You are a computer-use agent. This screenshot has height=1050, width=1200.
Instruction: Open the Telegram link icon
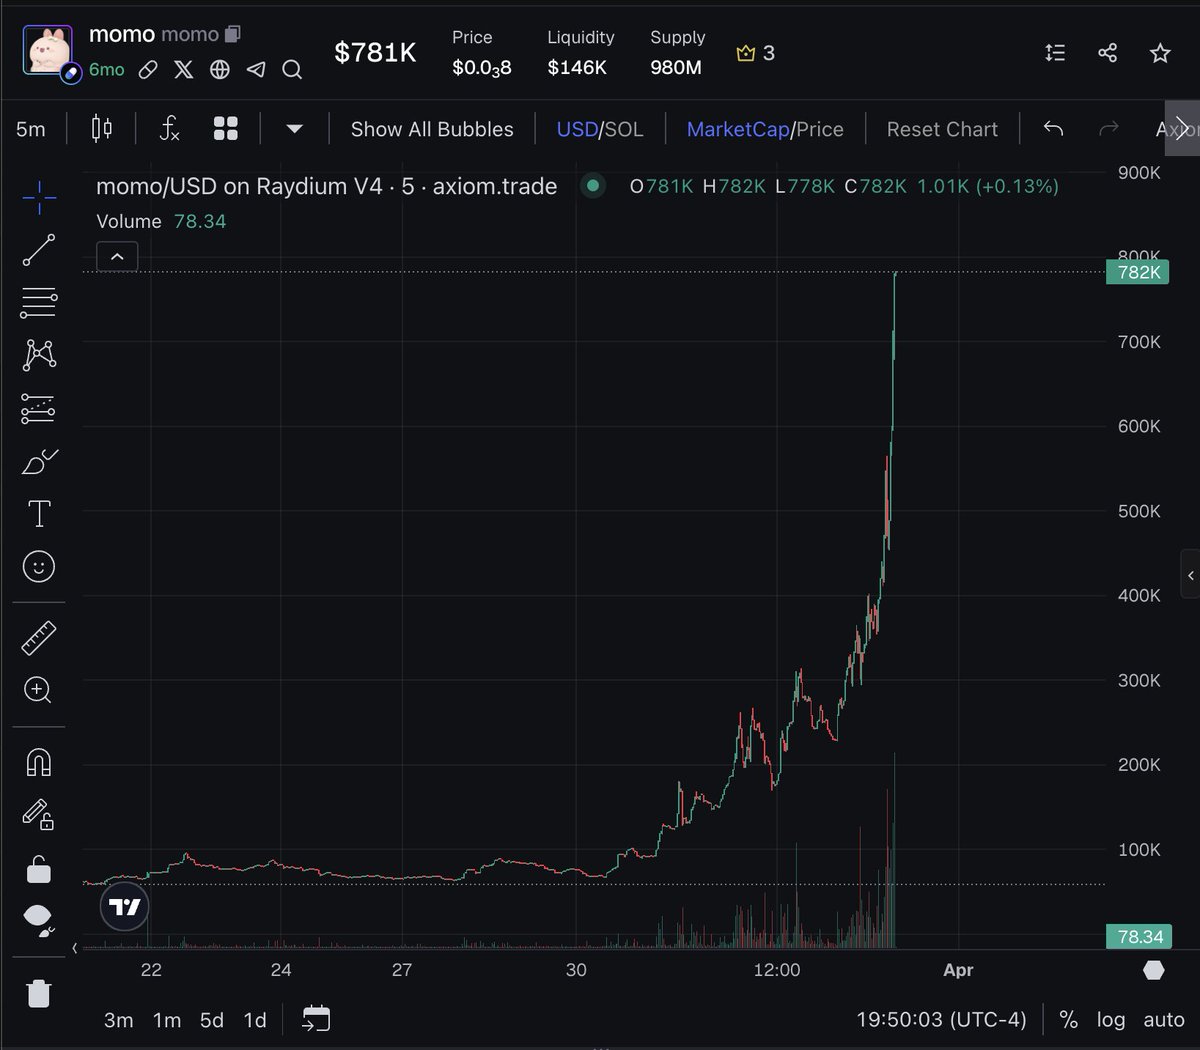pyautogui.click(x=256, y=69)
